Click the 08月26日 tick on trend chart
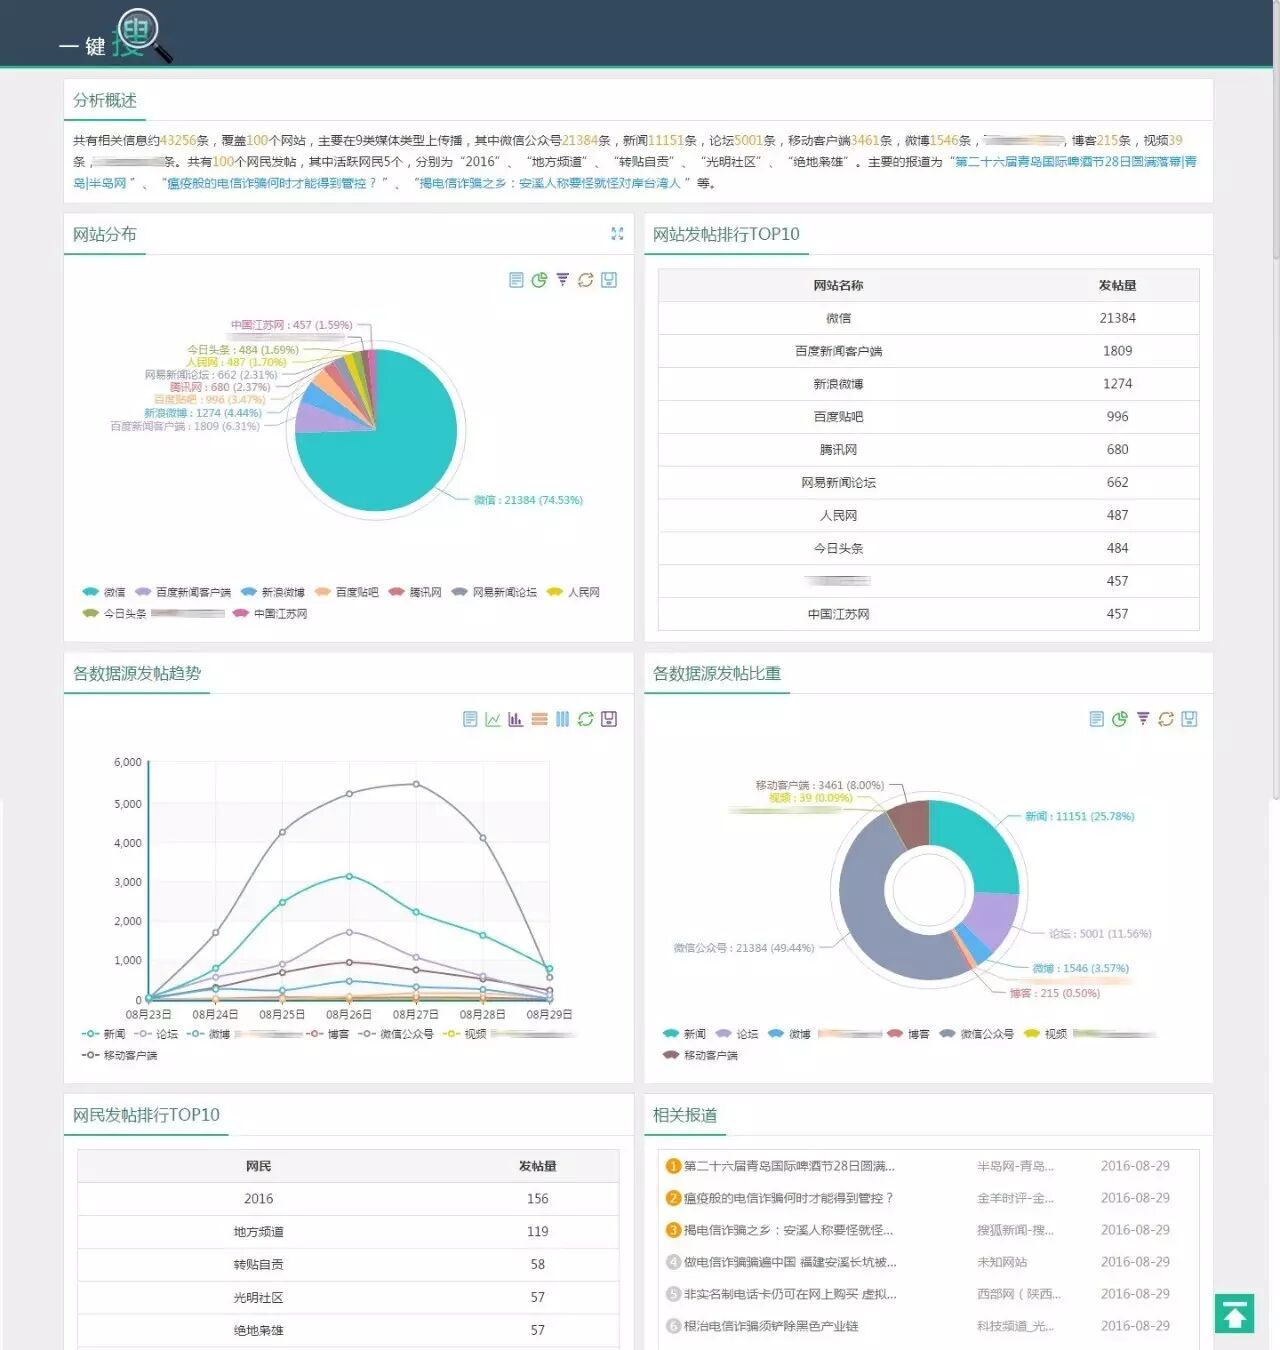This screenshot has height=1350, width=1280. point(348,1014)
